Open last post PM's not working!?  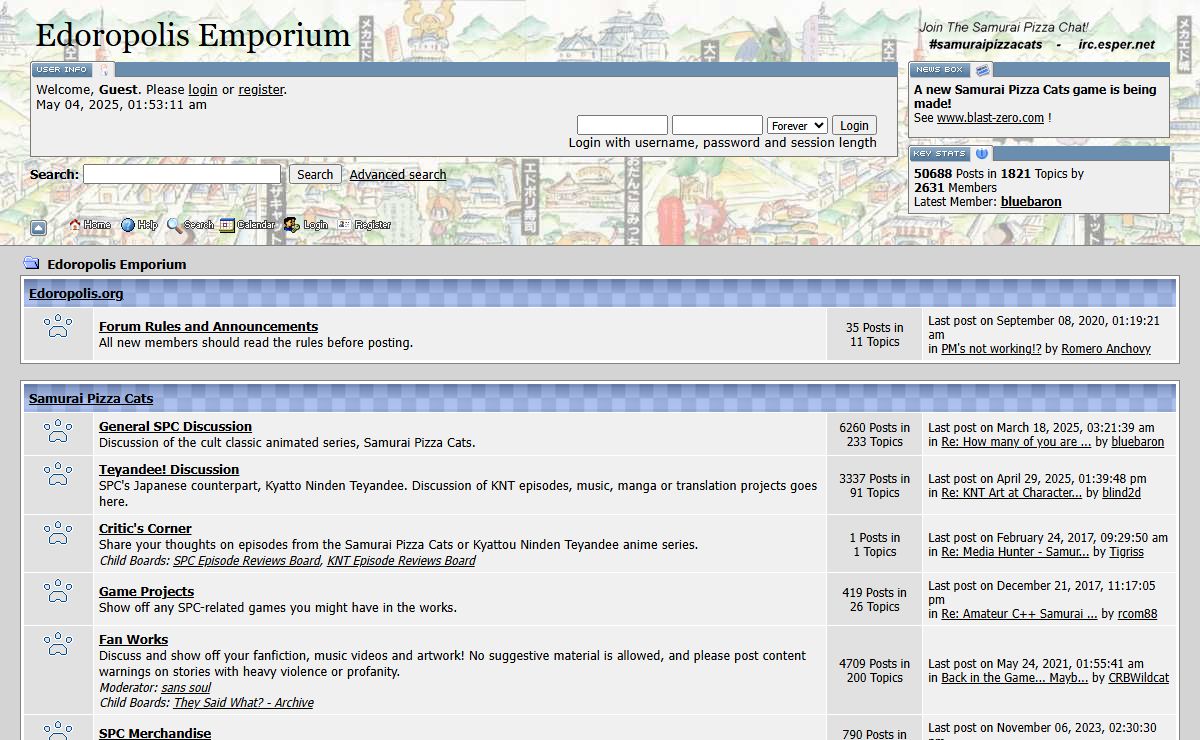coord(991,349)
